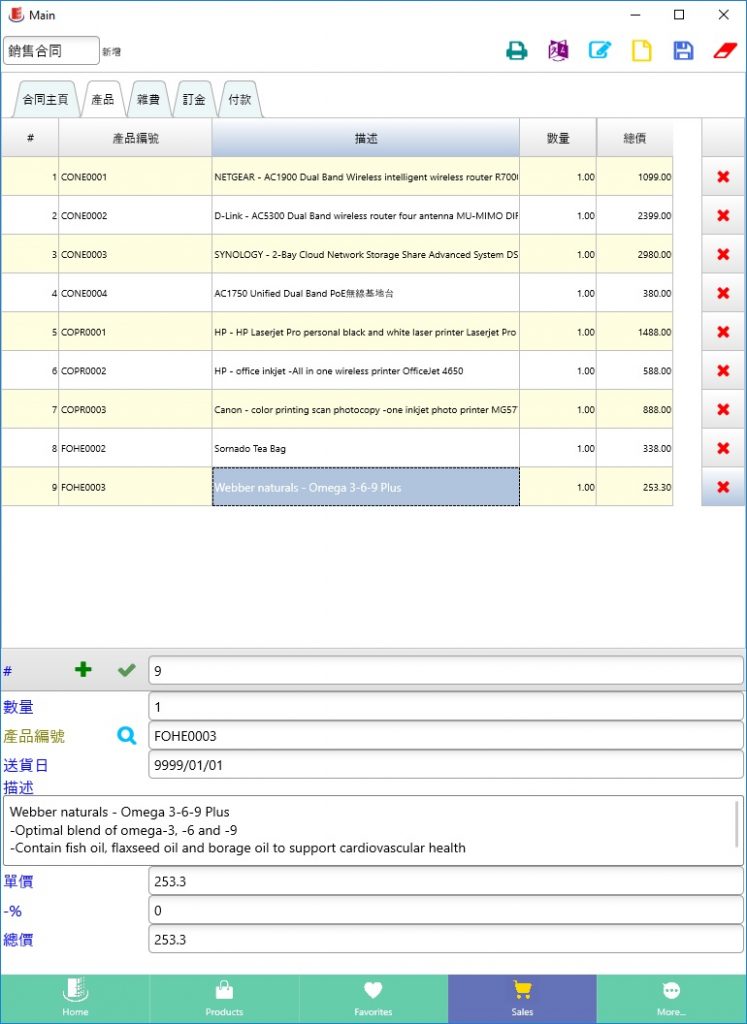Delete row COPR0002 with red X

tap(723, 370)
